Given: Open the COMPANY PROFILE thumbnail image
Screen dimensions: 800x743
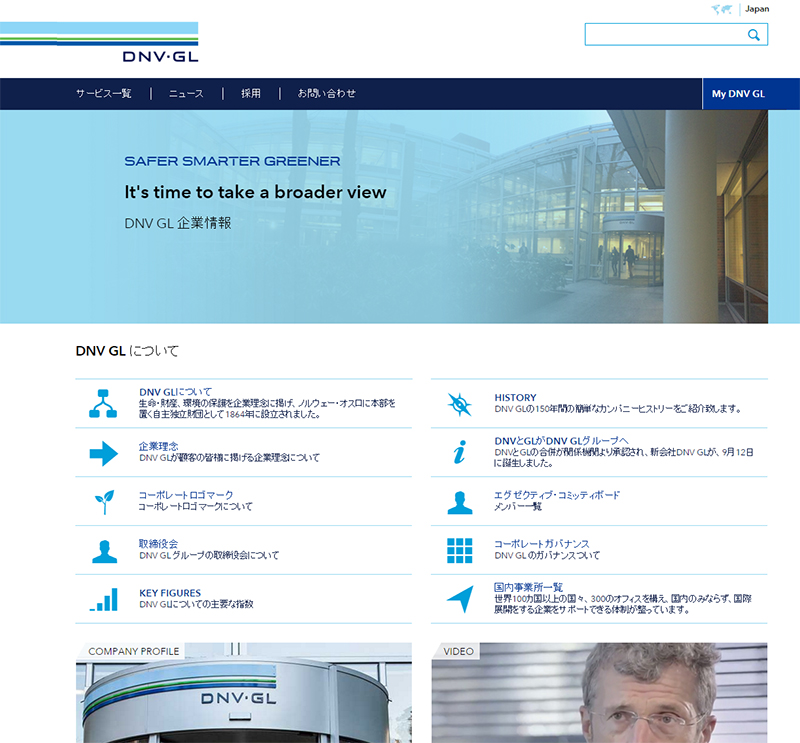Looking at the screenshot, I should (244, 693).
